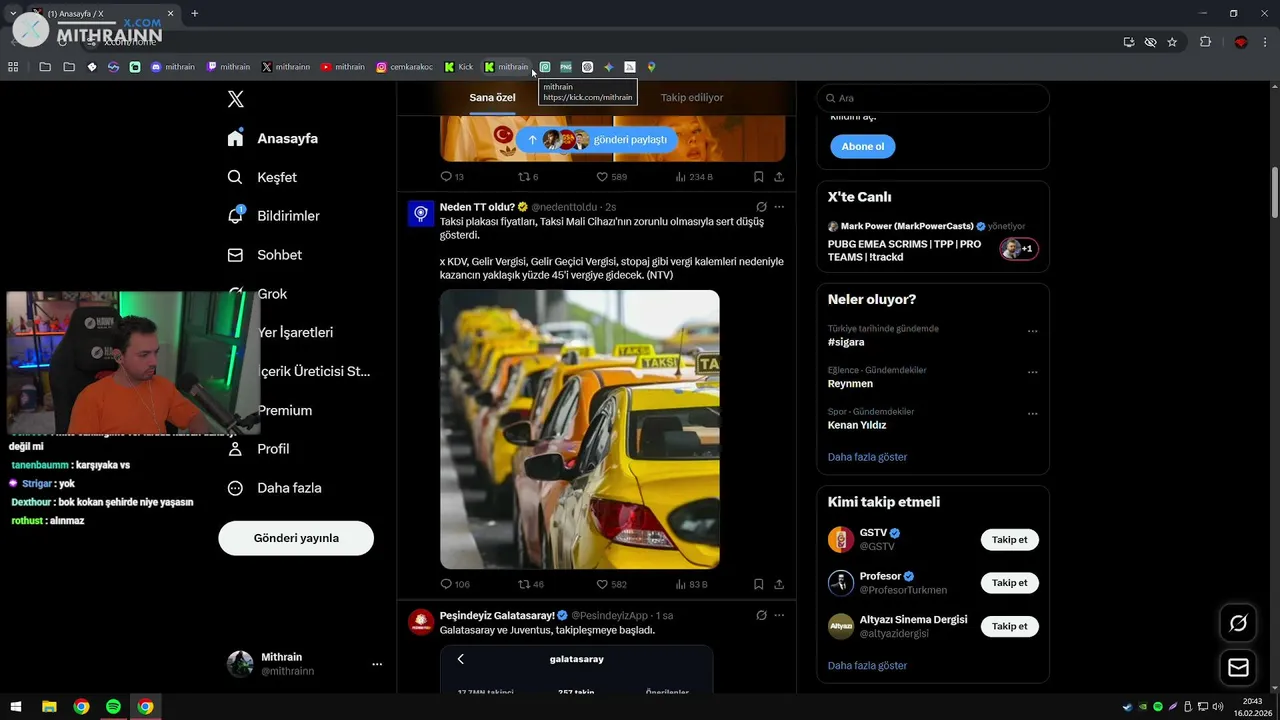This screenshot has height=720, width=1280.
Task: Open Profil page from sidebar
Action: 258,449
